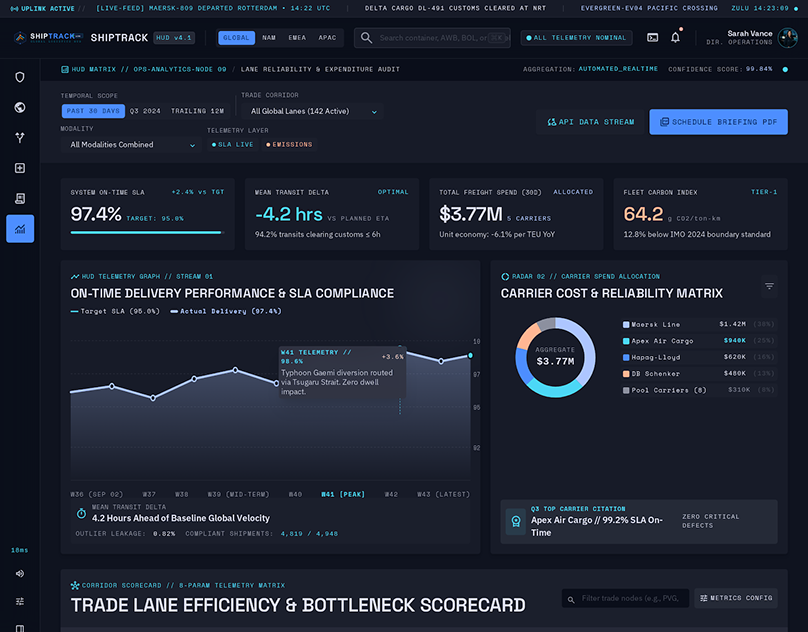The image size is (808, 632).
Task: Click the AUTOMATED_REALTIME aggregation value
Action: [x=618, y=69]
